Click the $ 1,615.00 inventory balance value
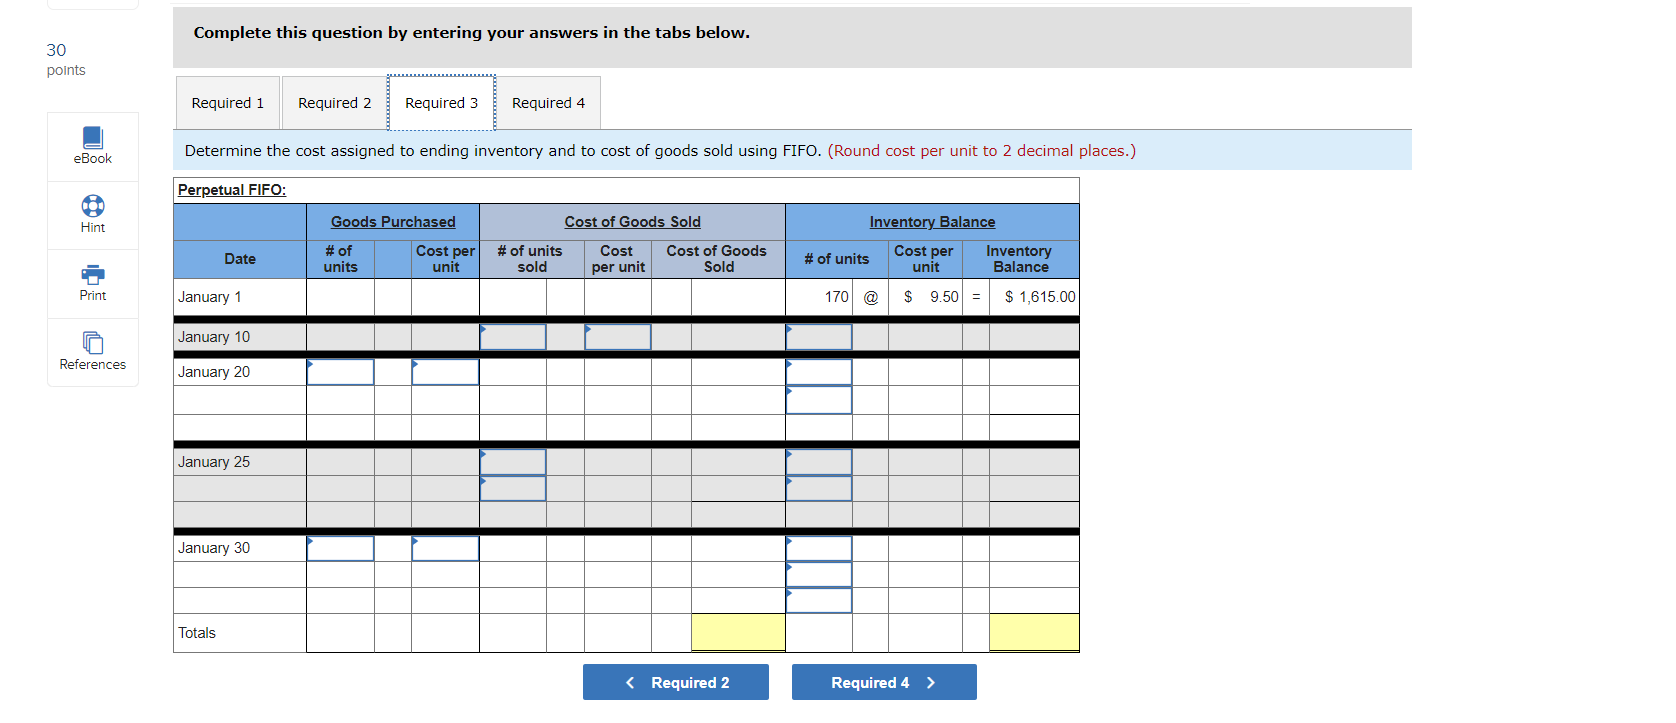Viewport: 1676px width, 723px height. click(1040, 297)
